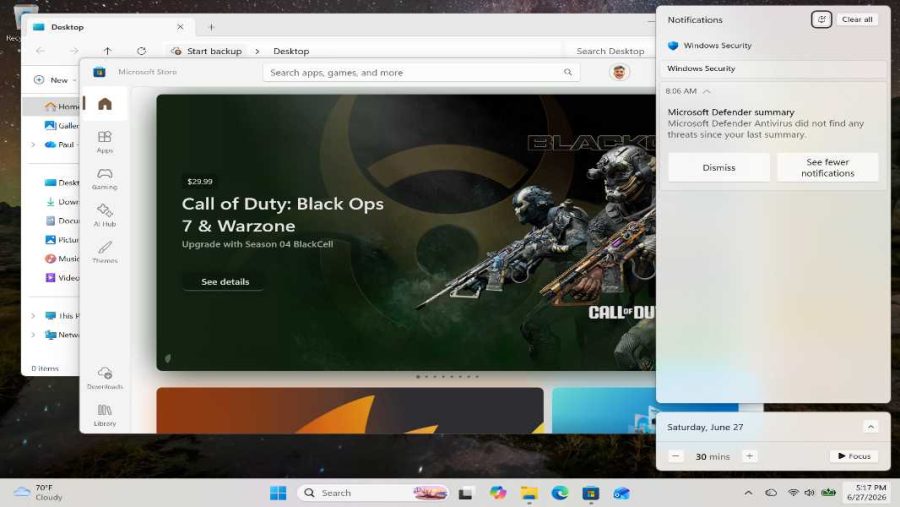Click the File Explorer Back arrow
900x507 pixels.
40,51
